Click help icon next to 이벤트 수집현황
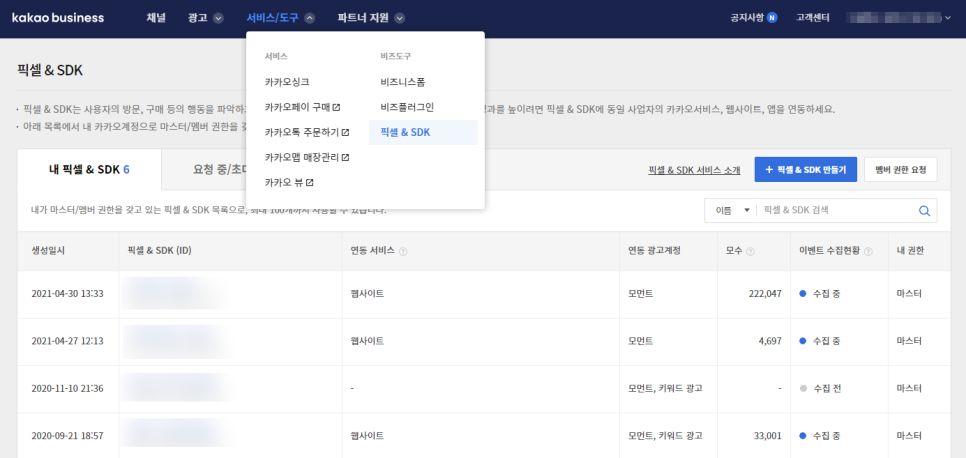The width and height of the screenshot is (966, 458). pos(869,251)
